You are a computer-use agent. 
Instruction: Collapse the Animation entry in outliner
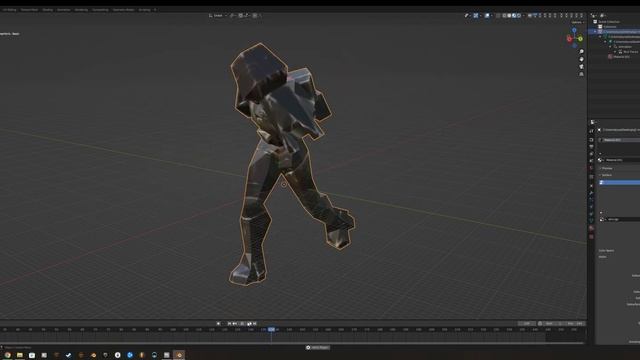click(610, 47)
